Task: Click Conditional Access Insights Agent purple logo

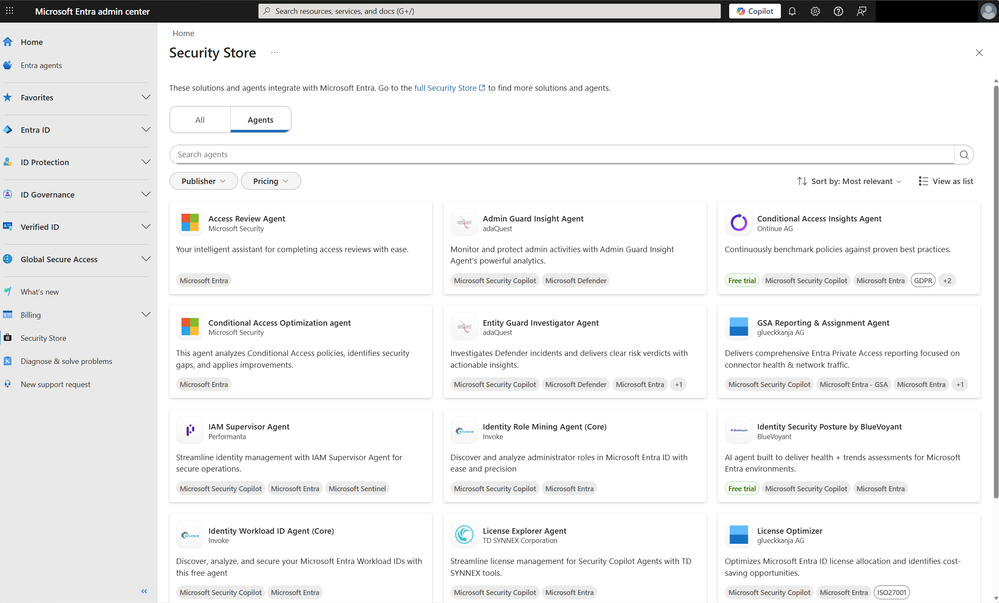Action: coord(738,222)
